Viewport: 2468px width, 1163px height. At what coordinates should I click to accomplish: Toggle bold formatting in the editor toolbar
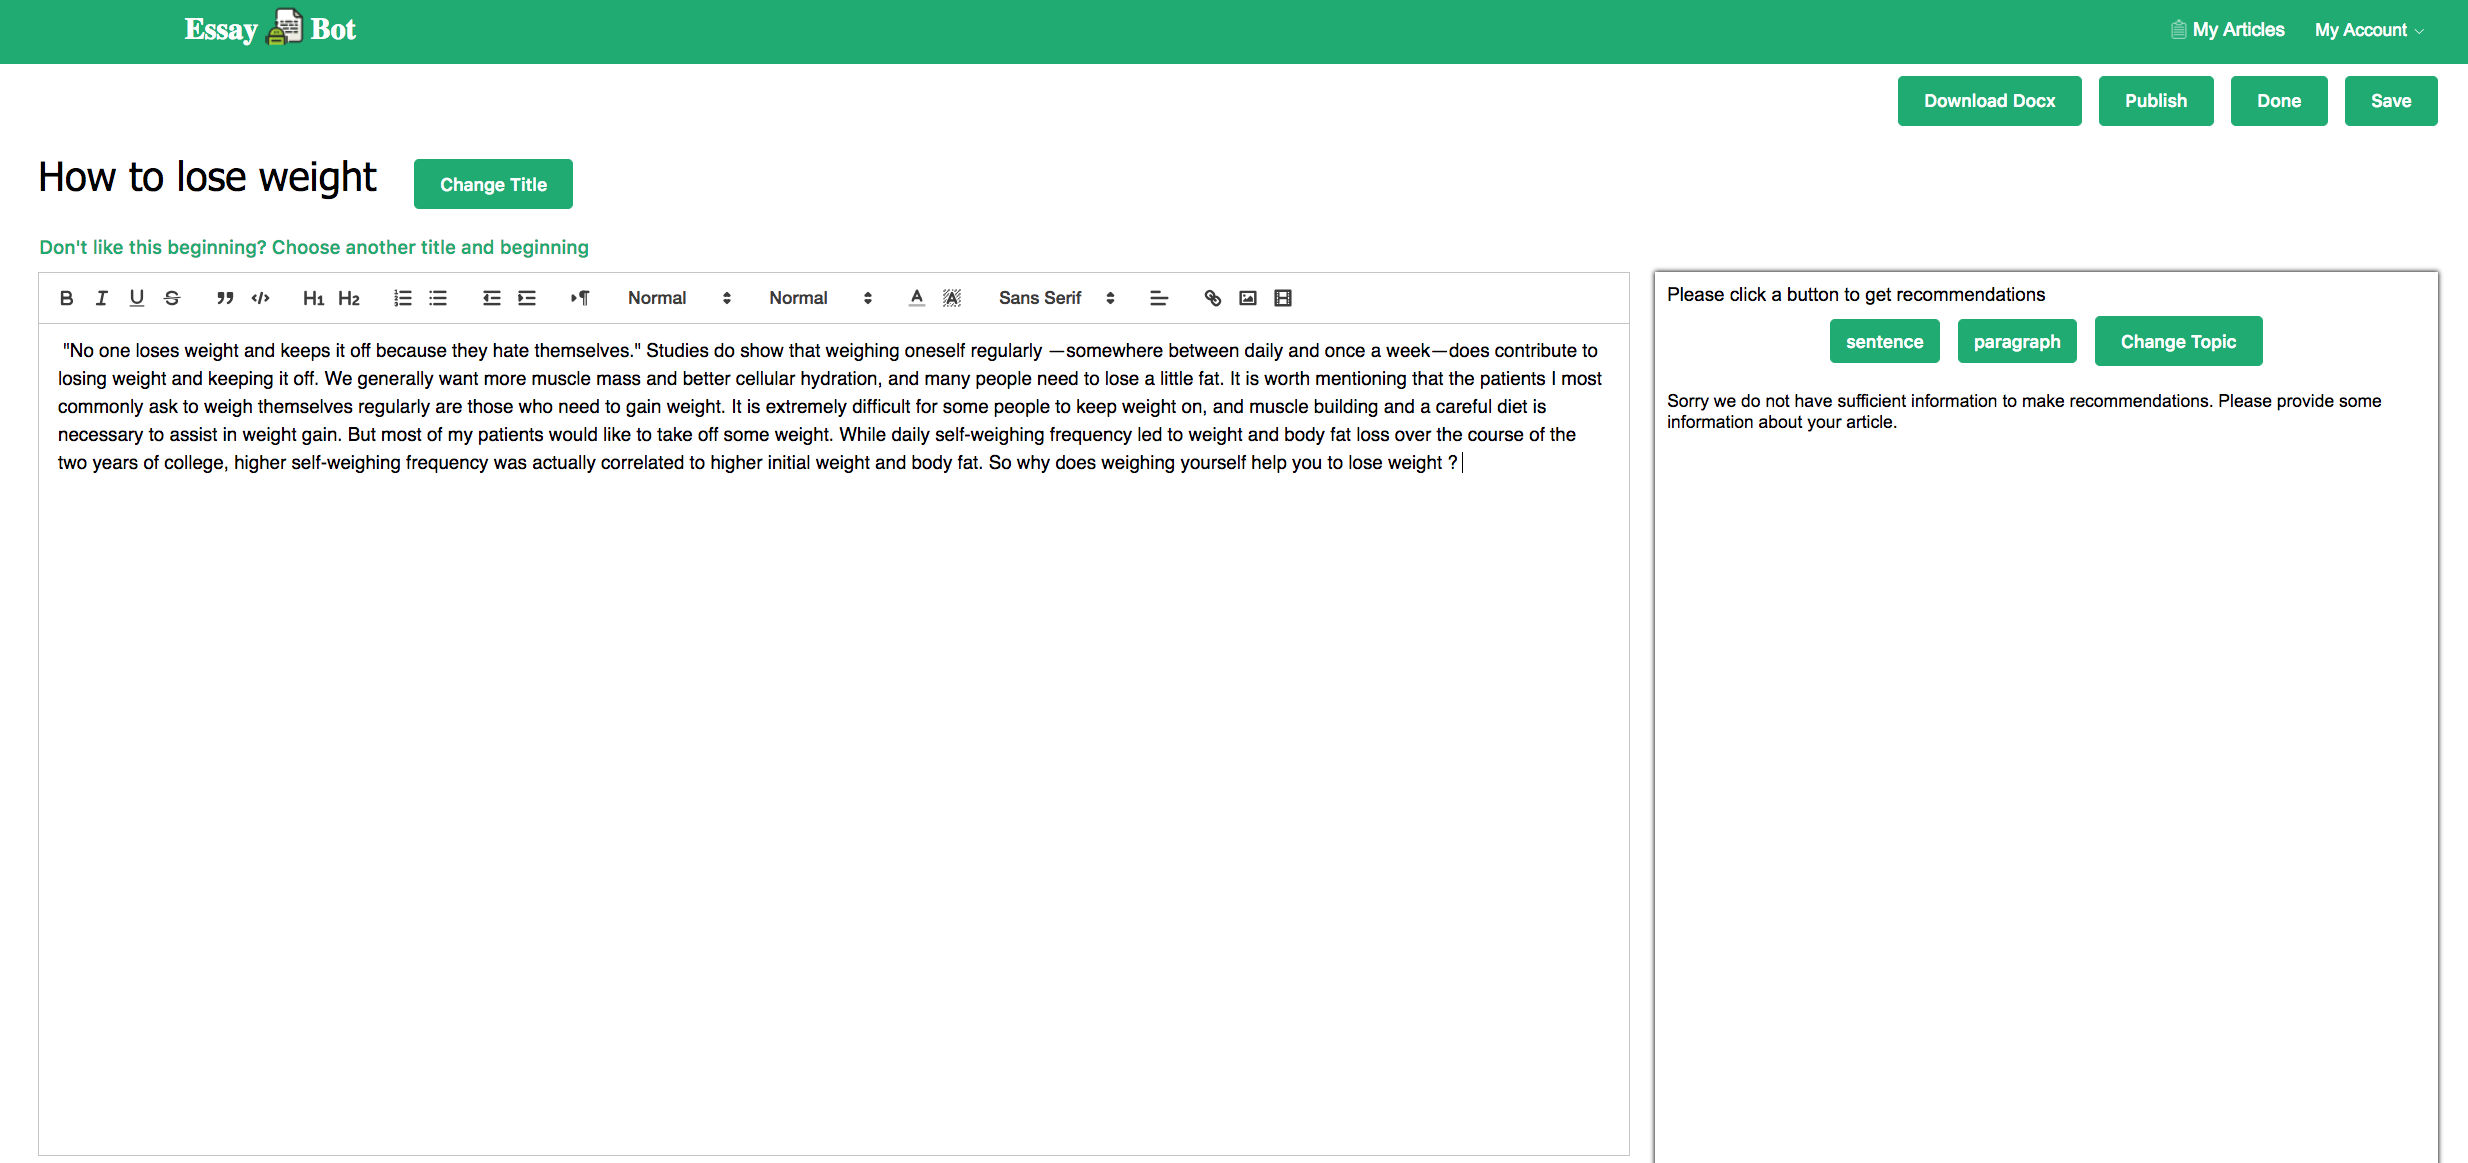tap(66, 298)
